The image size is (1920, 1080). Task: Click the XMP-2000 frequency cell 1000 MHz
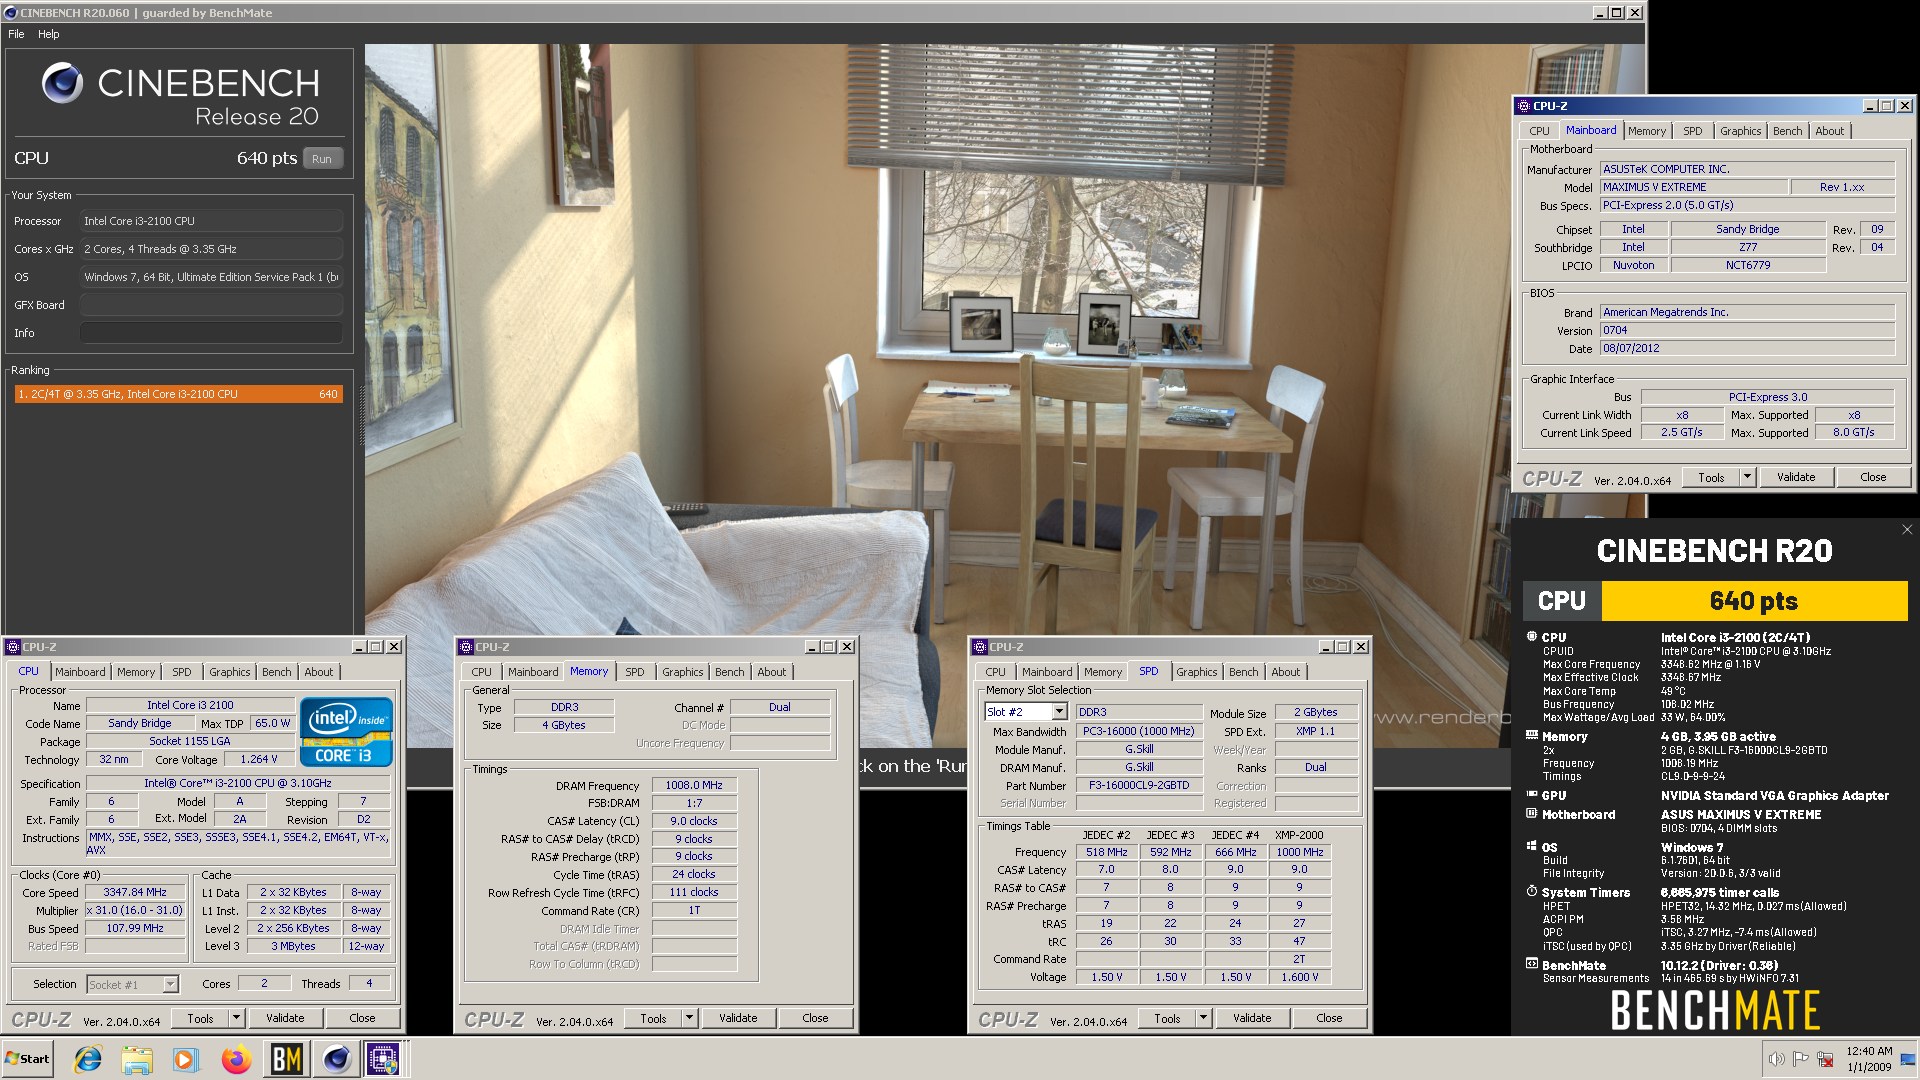(x=1299, y=852)
